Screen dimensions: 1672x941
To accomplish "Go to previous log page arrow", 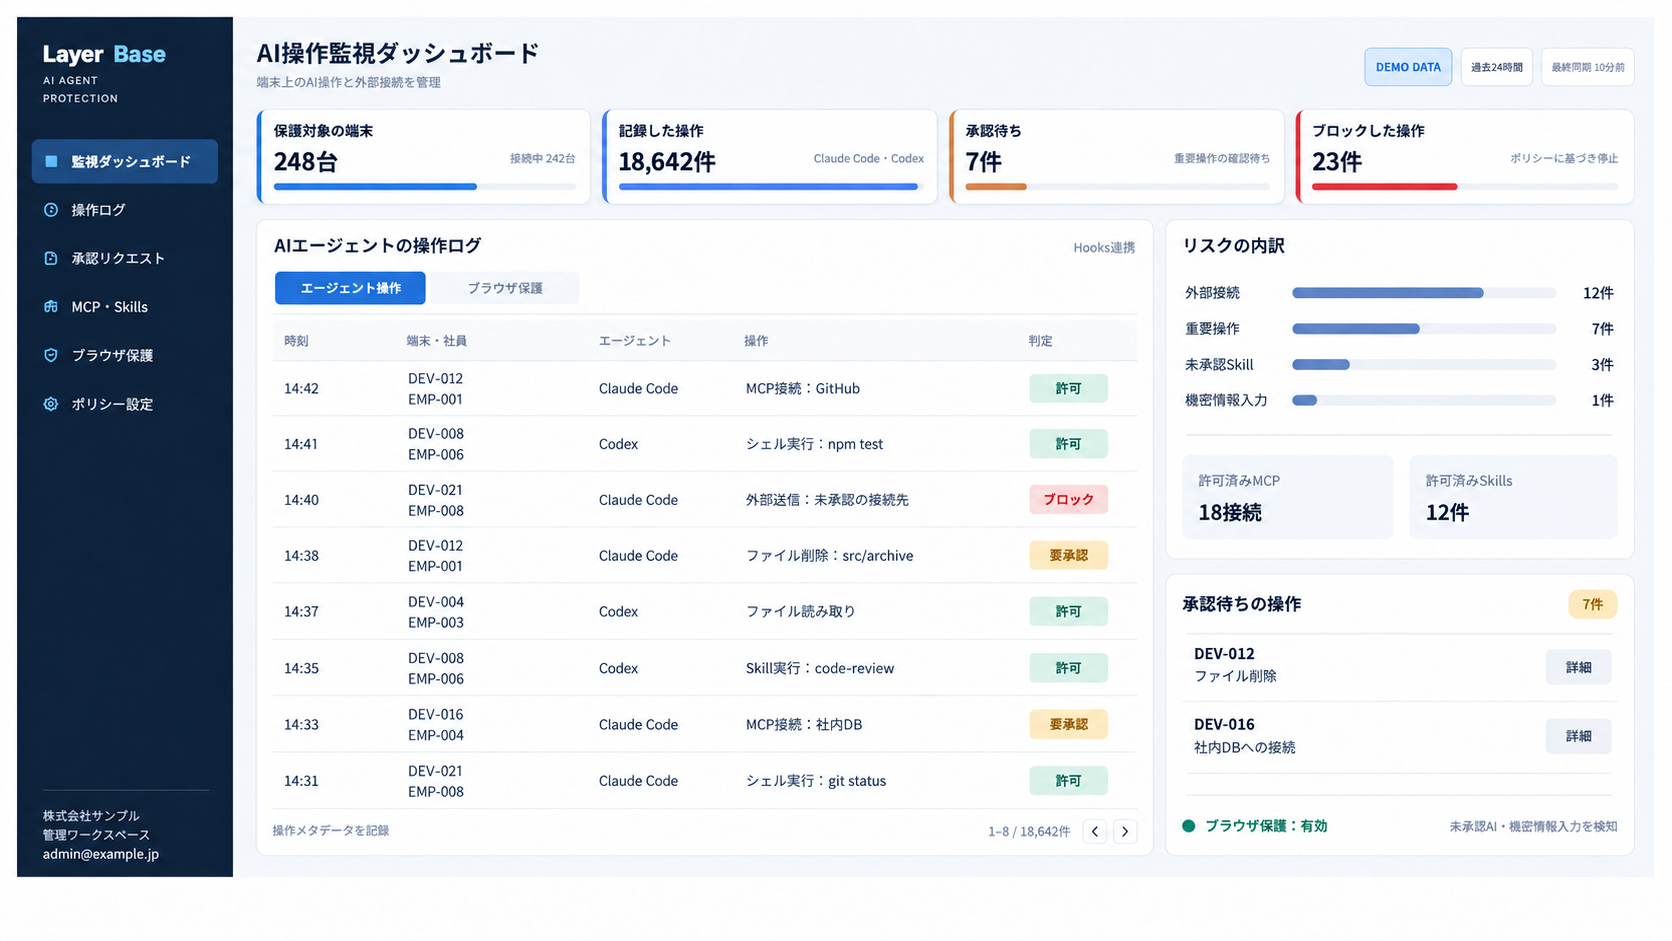I will 1095,831.
